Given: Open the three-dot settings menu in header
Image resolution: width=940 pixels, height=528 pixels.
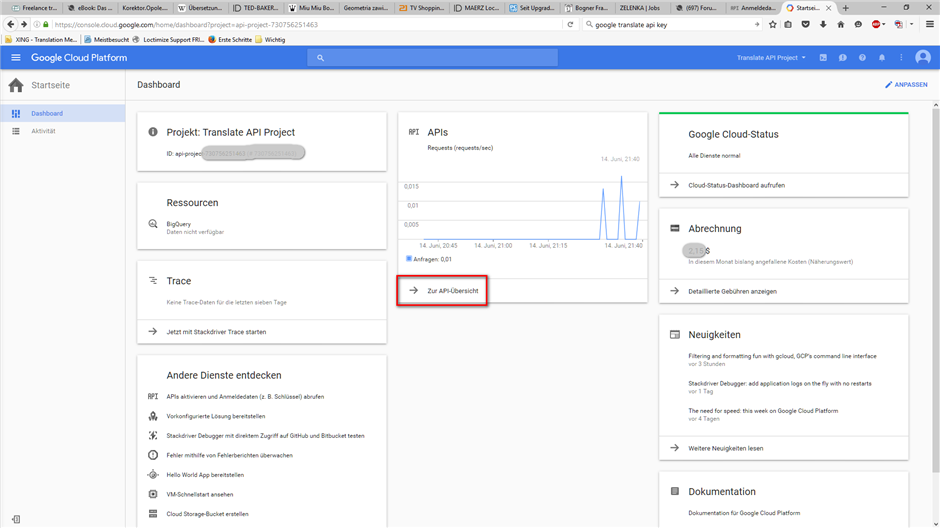Looking at the screenshot, I should click(x=901, y=58).
